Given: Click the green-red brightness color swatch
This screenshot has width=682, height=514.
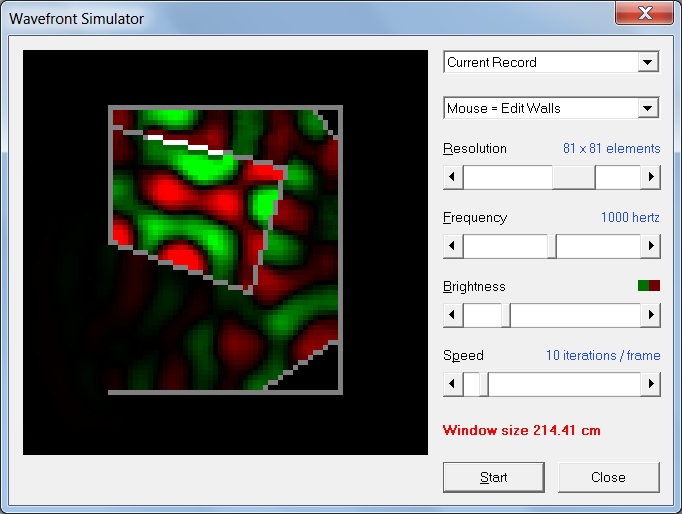Looking at the screenshot, I should coord(649,286).
